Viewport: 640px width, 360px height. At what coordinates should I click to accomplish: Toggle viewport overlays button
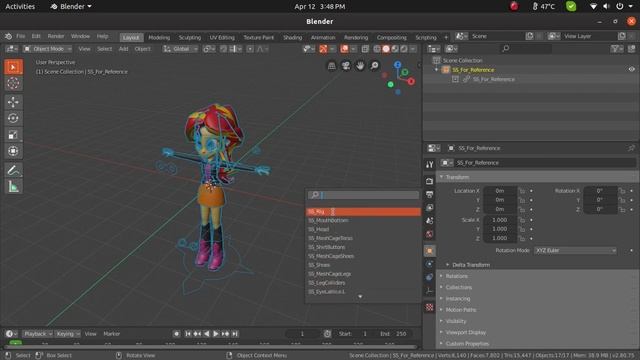tap(344, 49)
